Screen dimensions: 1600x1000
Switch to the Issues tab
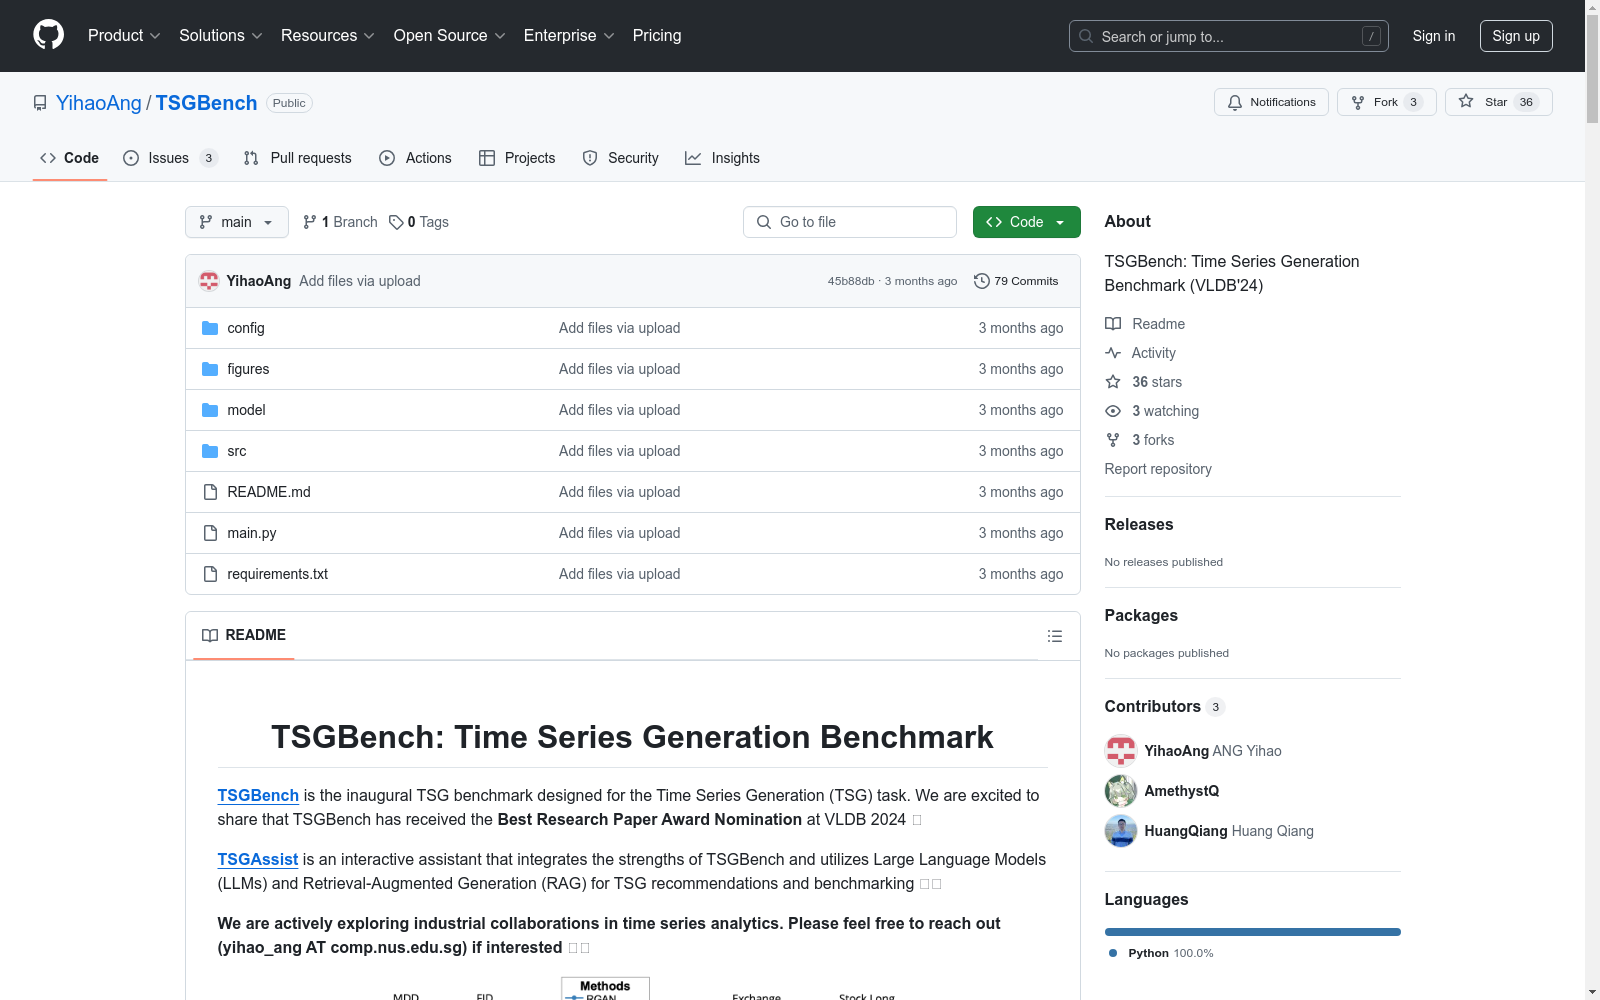[170, 158]
